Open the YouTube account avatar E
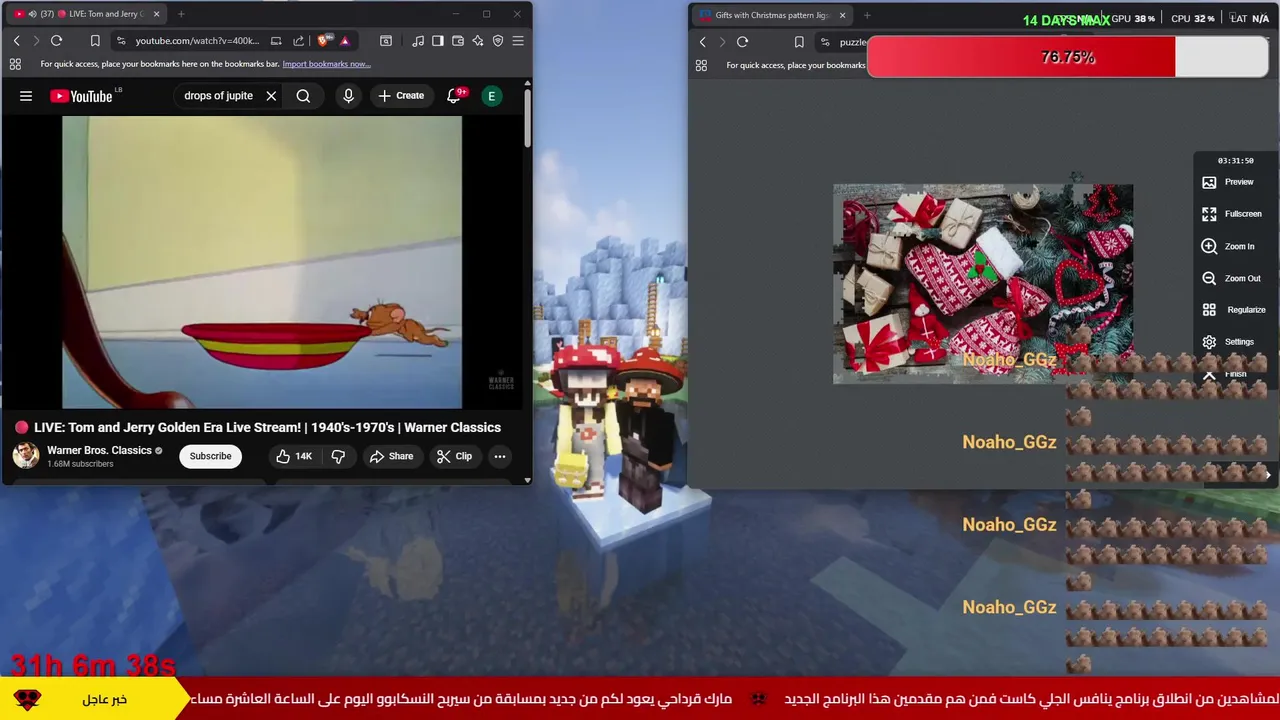The width and height of the screenshot is (1280, 720). [491, 96]
